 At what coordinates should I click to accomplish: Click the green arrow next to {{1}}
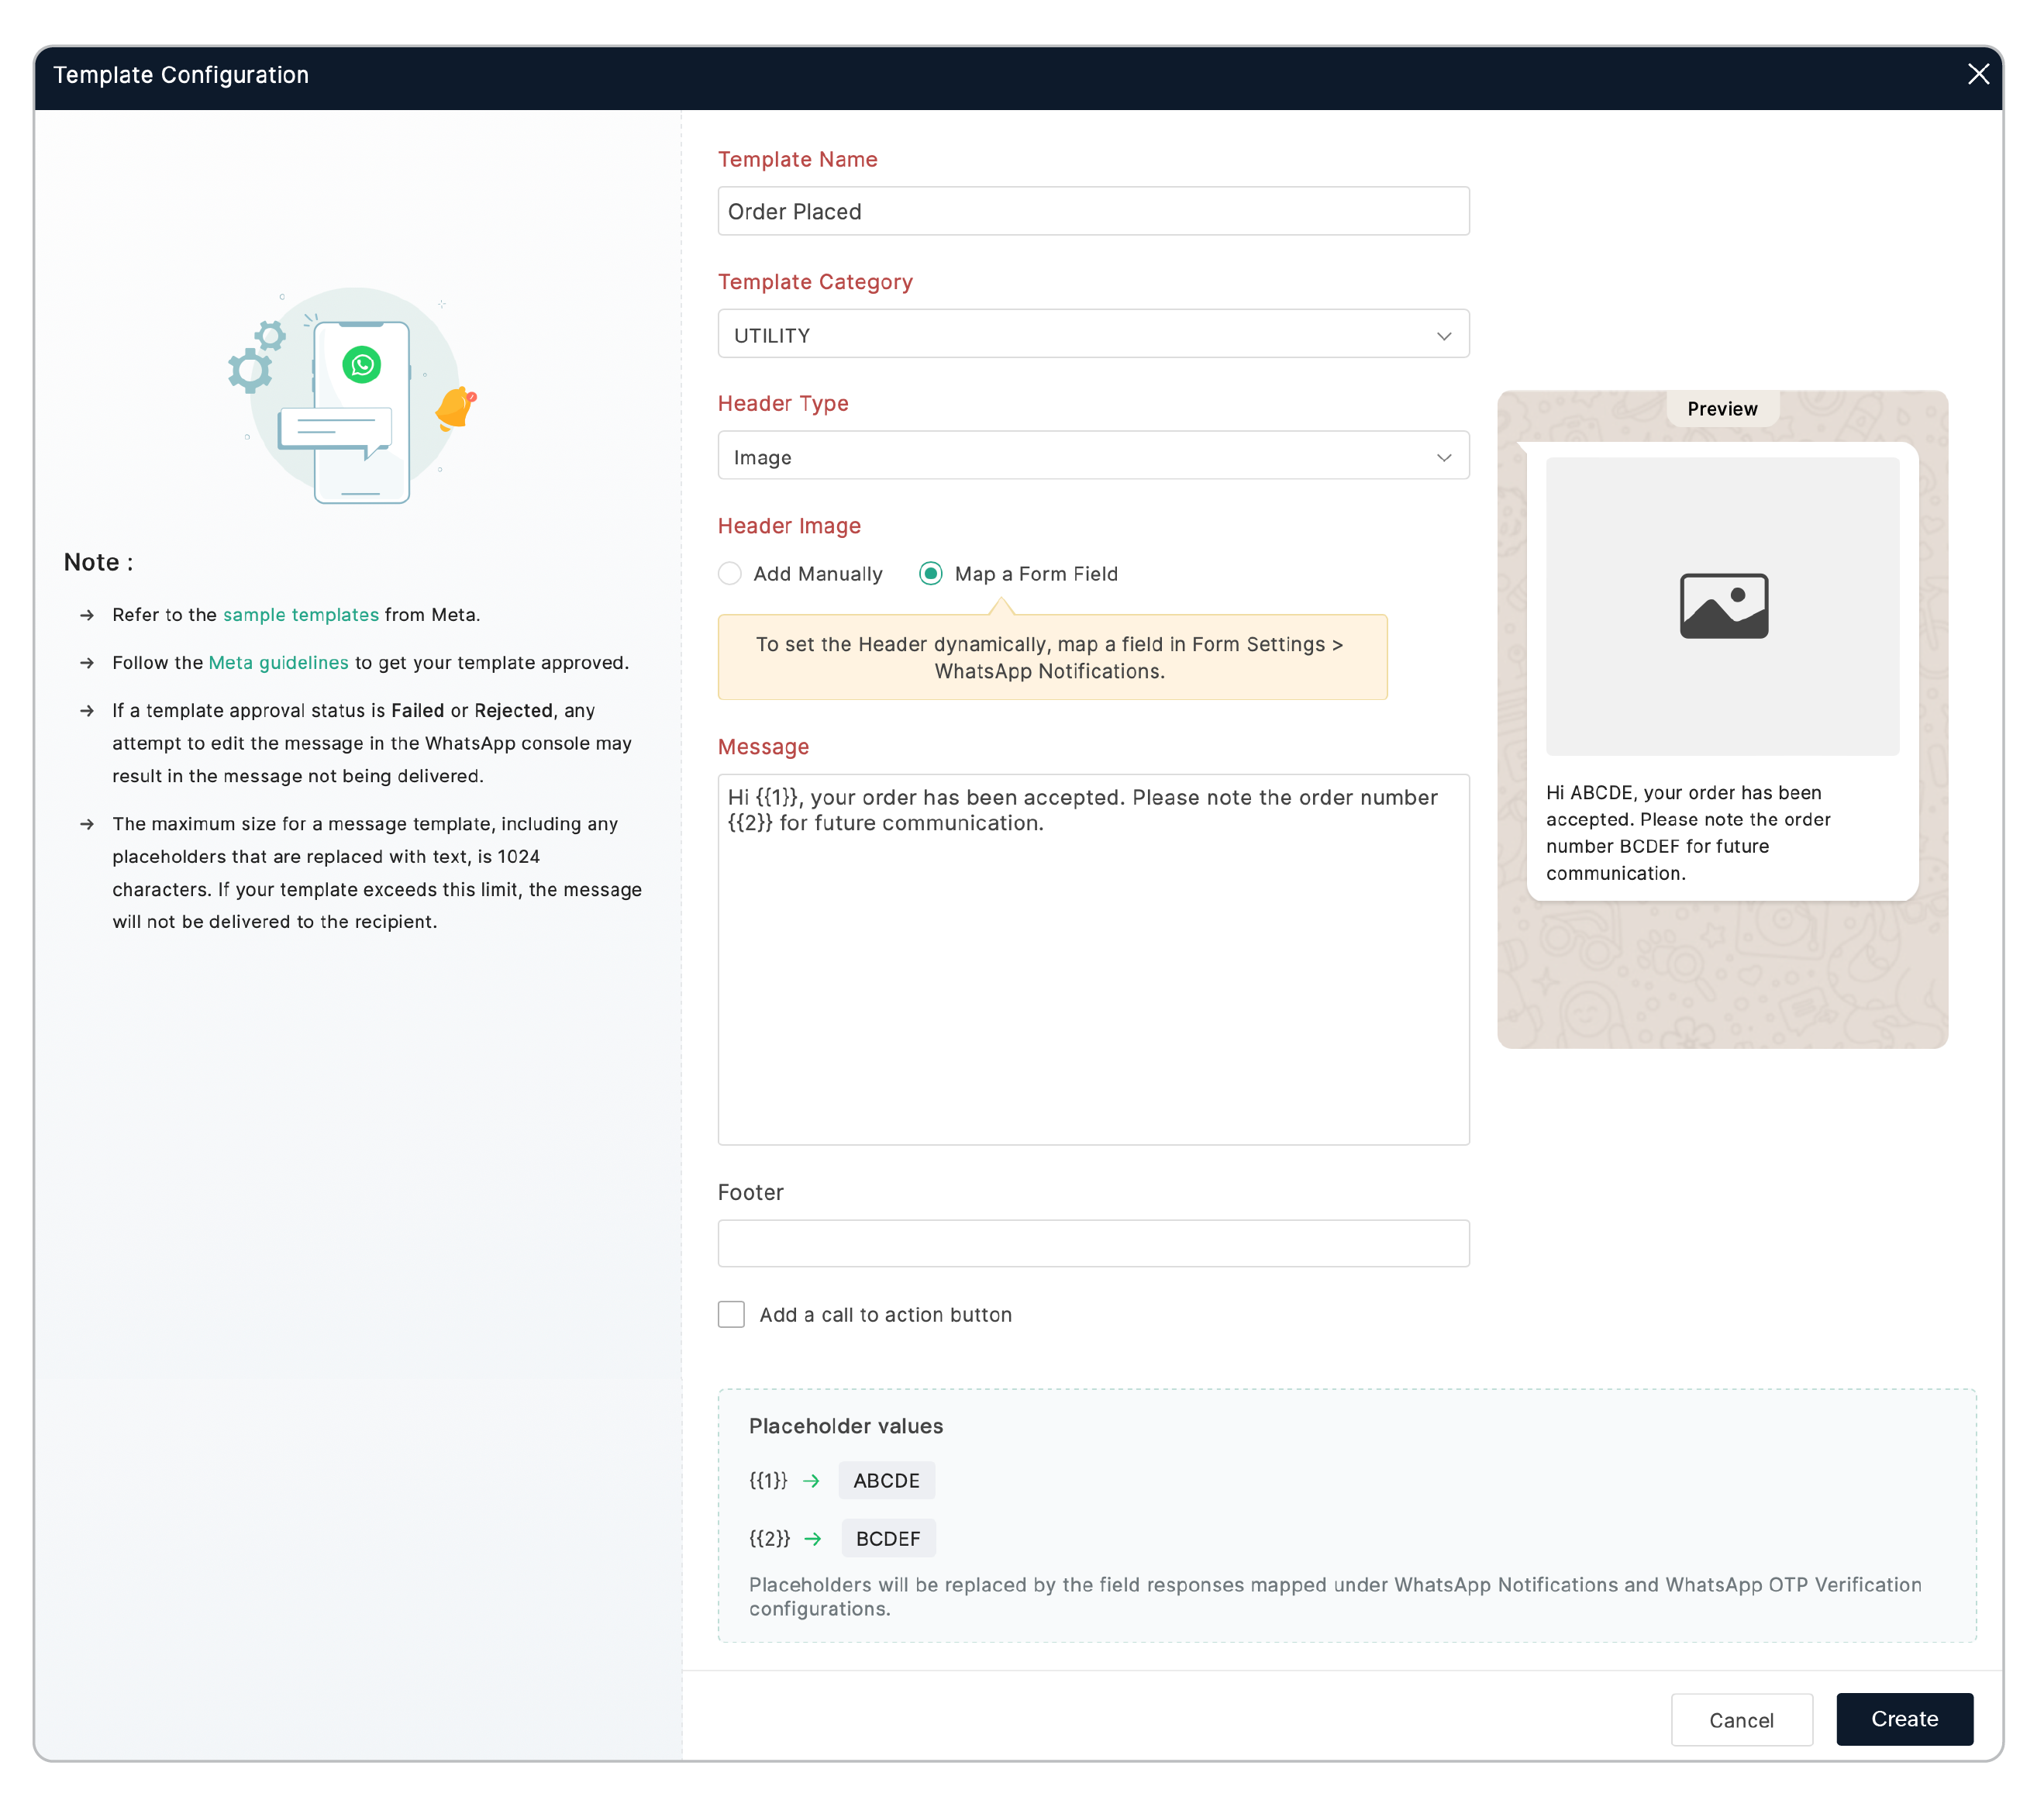click(x=811, y=1481)
